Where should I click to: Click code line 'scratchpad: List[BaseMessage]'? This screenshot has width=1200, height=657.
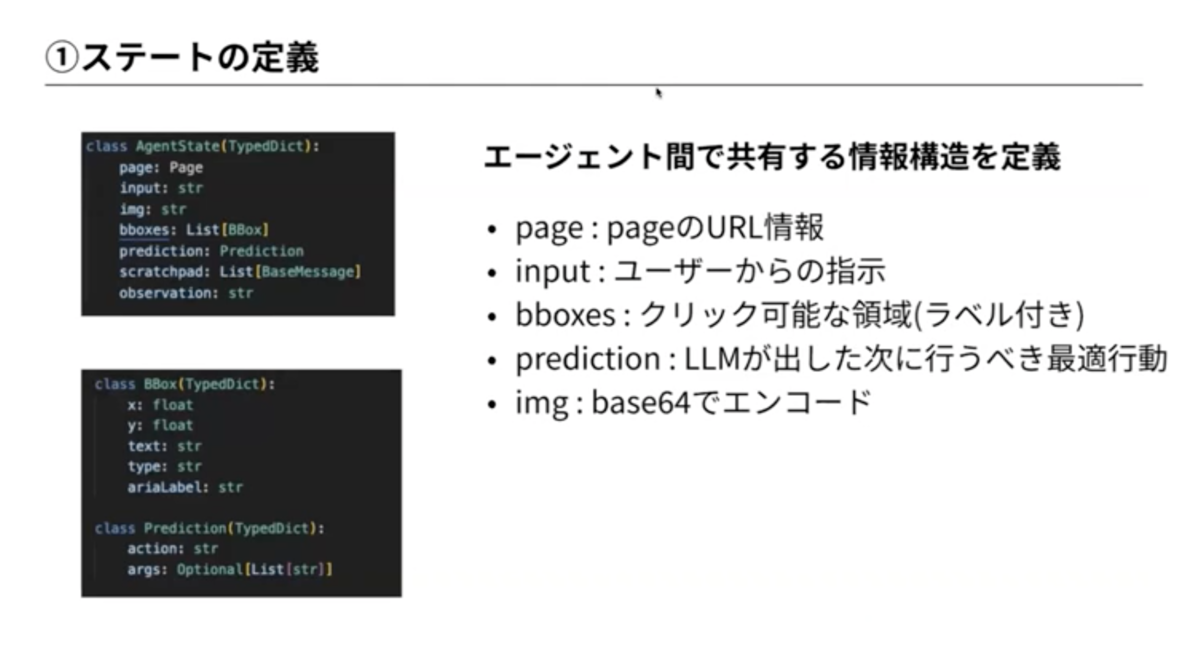240,272
